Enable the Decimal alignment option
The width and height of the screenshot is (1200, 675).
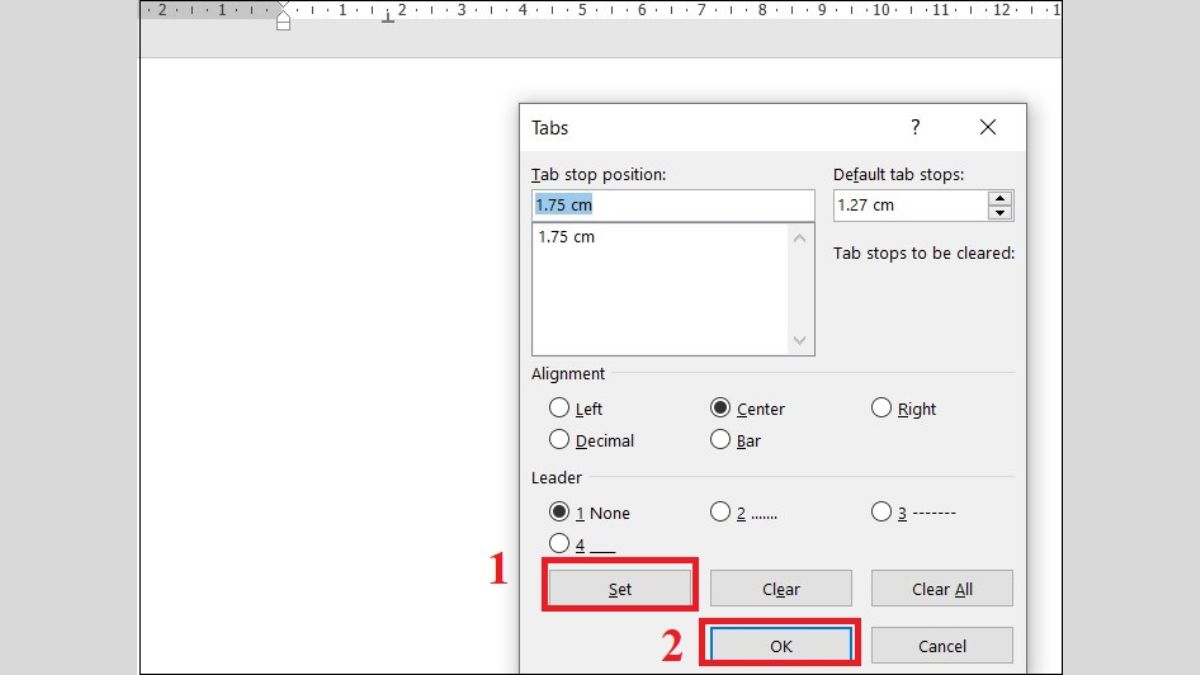[x=560, y=440]
